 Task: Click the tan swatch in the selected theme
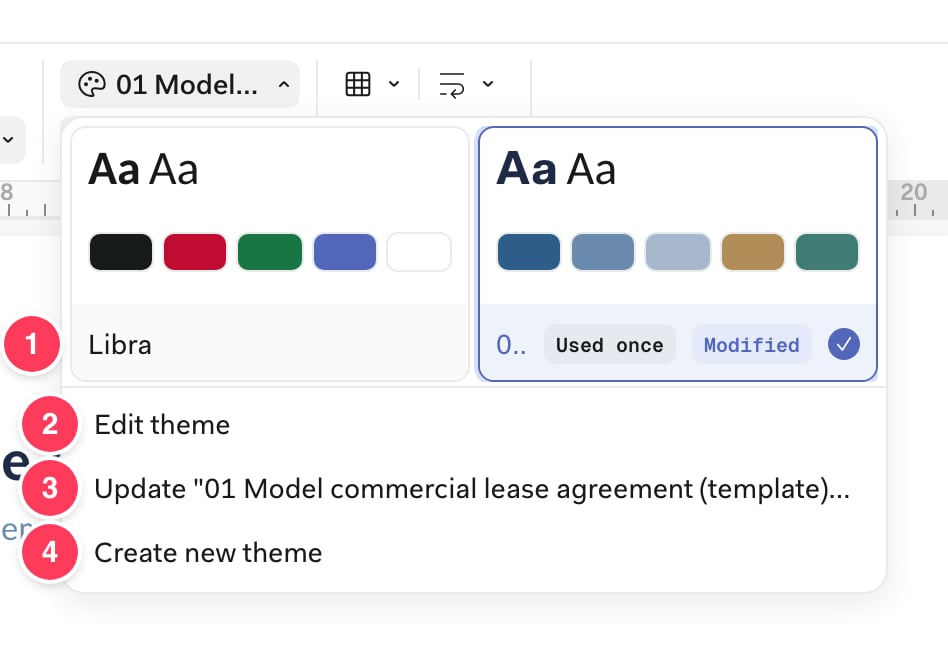(x=753, y=251)
